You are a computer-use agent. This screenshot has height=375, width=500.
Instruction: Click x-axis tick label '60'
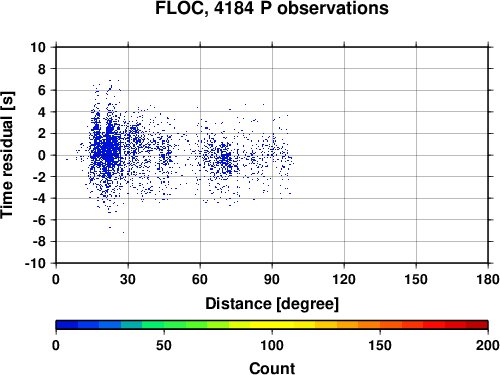tap(200, 279)
